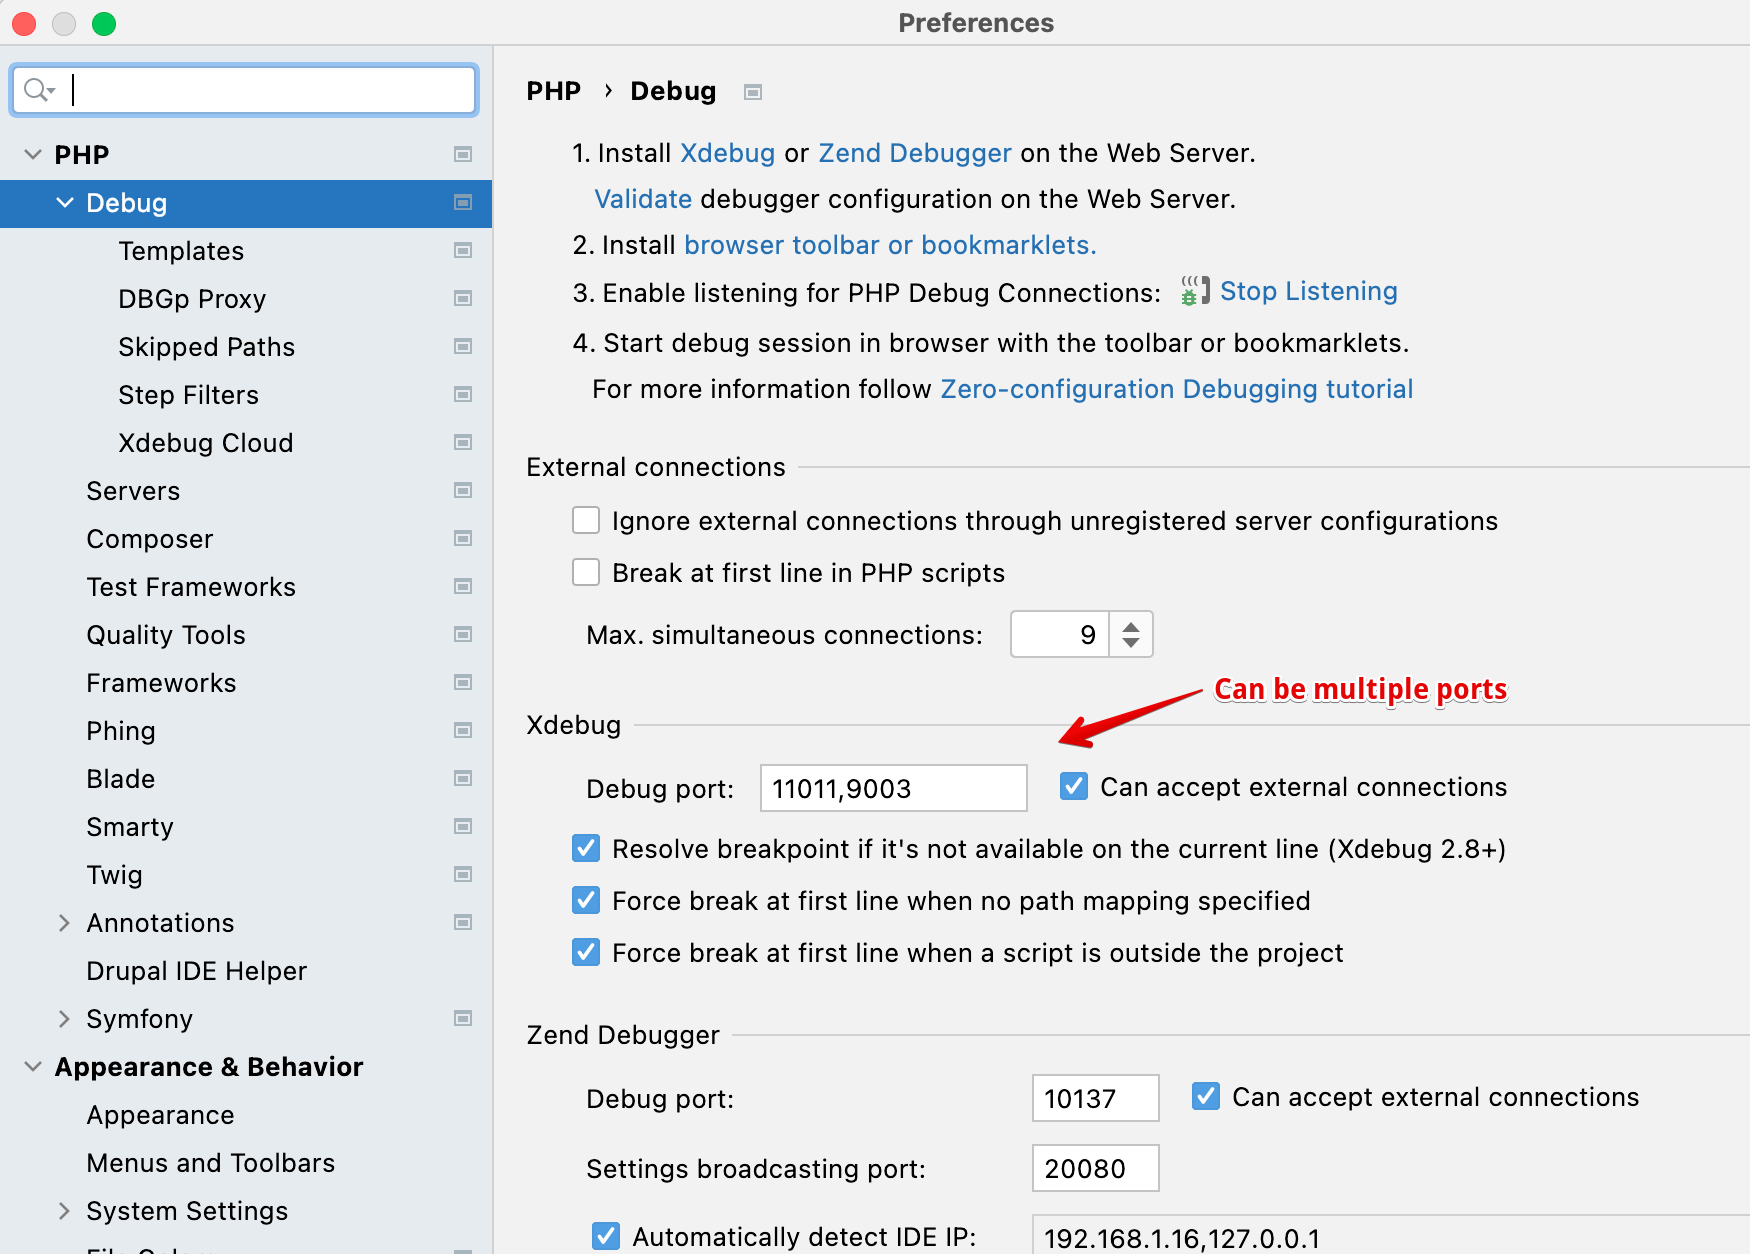Open browser toolbar or bookmarklets link

tap(890, 245)
